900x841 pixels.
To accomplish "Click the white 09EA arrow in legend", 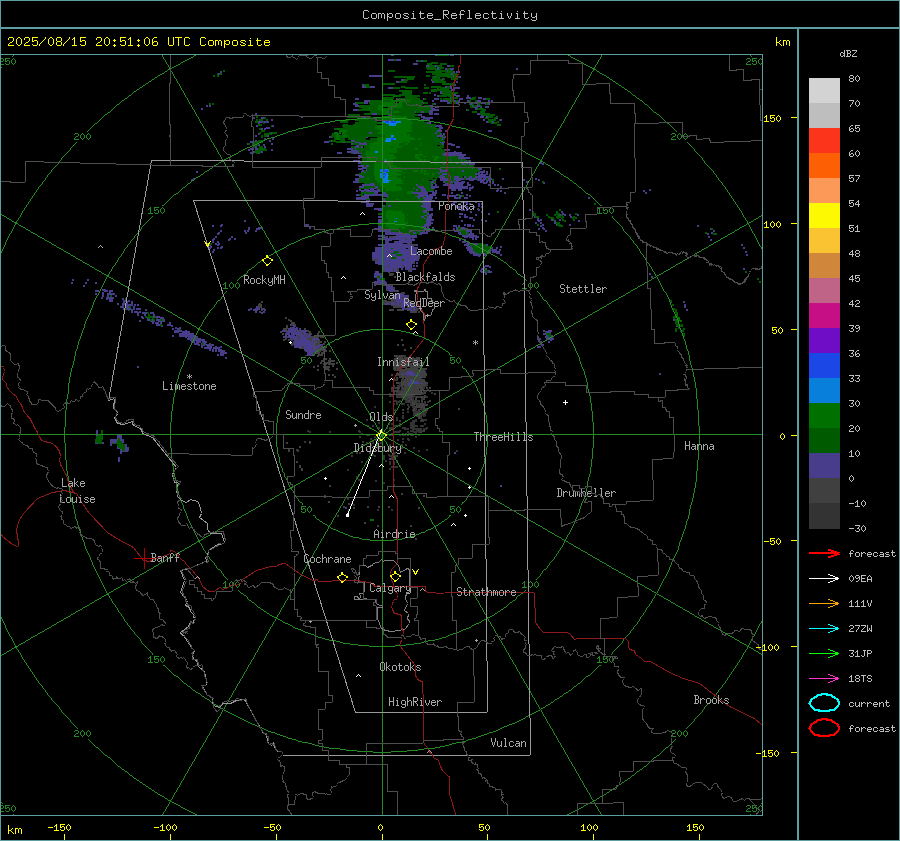I will point(824,579).
